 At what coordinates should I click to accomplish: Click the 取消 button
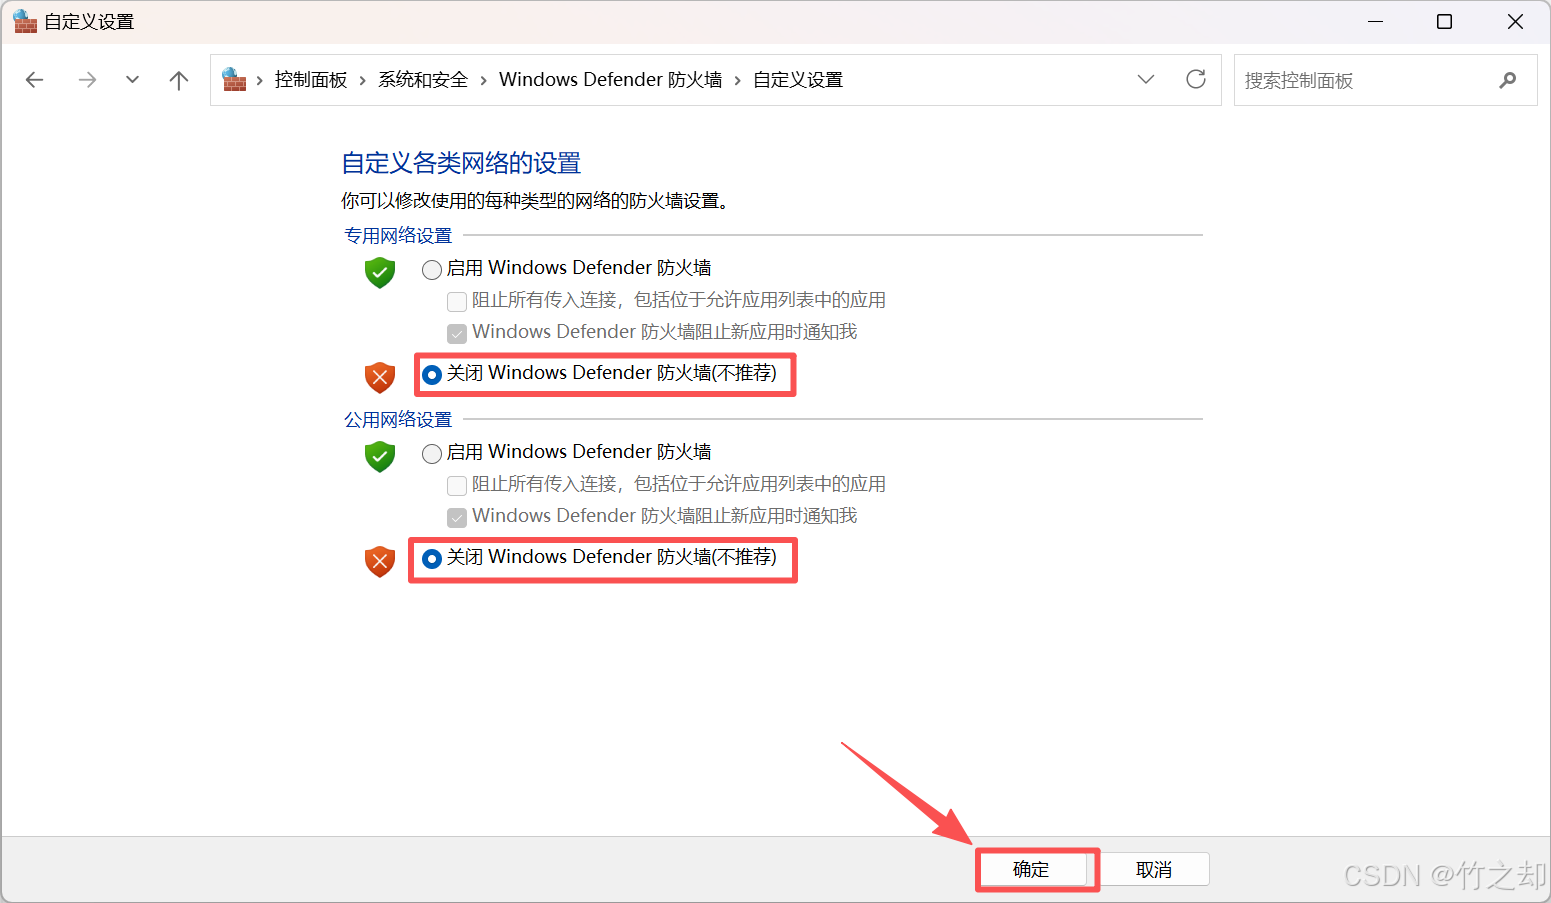[x=1154, y=869]
